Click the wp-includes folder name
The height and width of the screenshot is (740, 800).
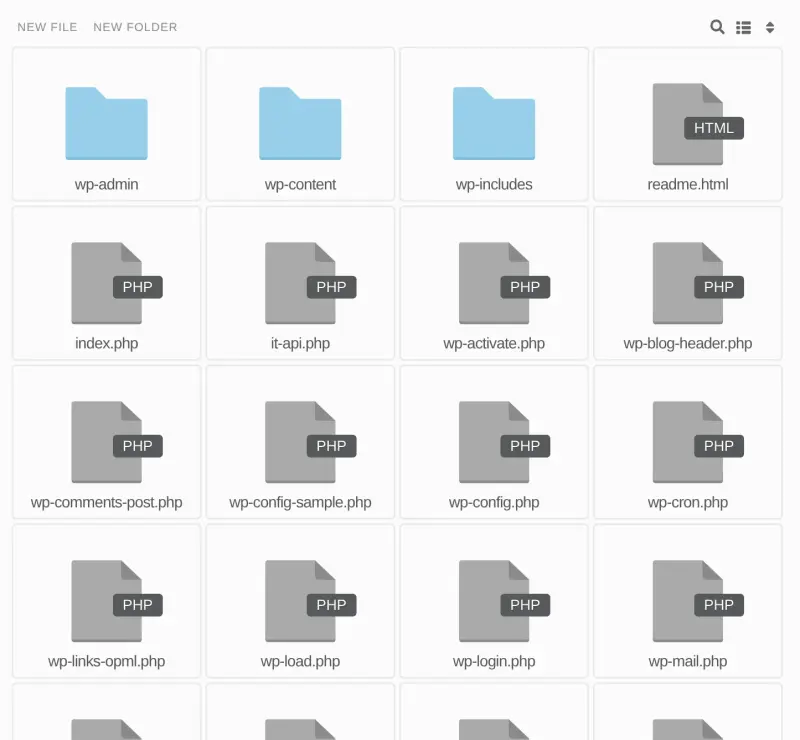click(x=494, y=185)
